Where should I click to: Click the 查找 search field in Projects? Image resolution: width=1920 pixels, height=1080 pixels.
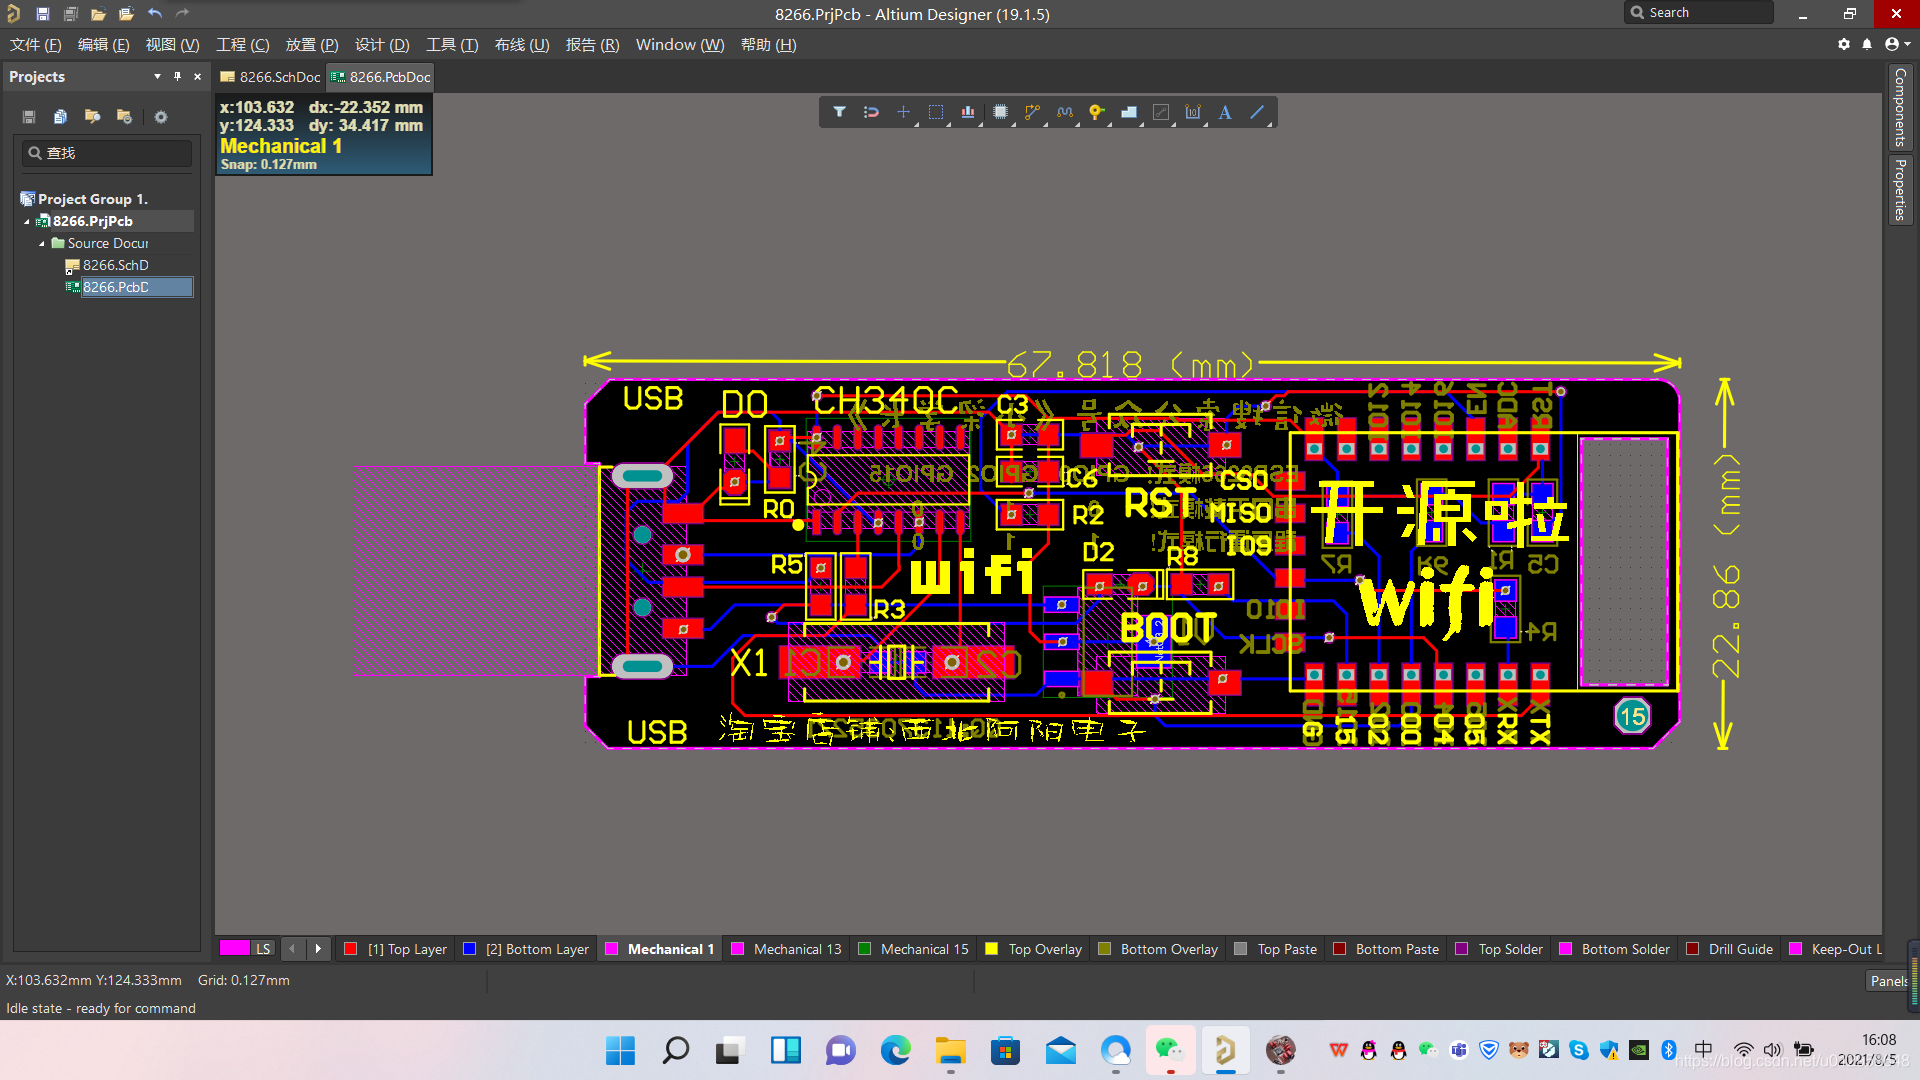point(107,153)
